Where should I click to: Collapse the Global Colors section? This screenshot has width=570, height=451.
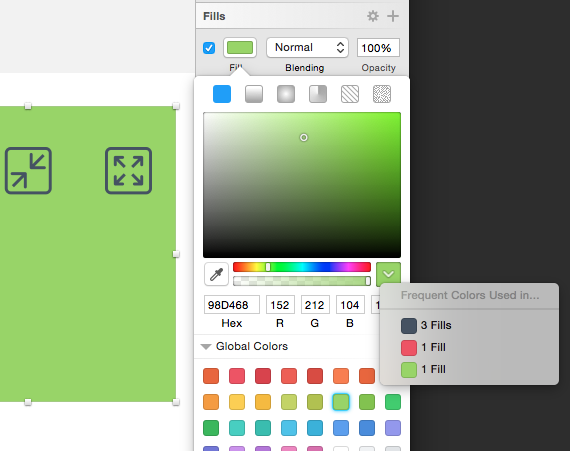tap(206, 347)
